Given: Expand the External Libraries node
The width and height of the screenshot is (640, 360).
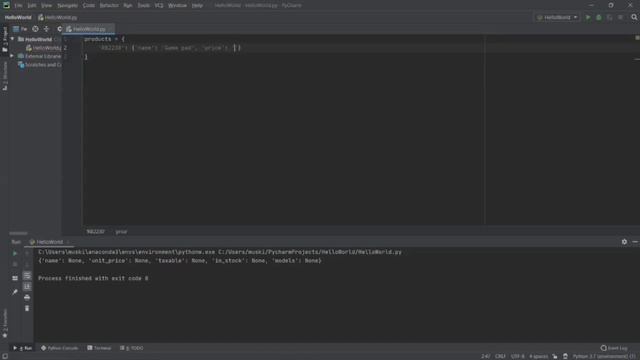Looking at the screenshot, I should click(12, 56).
